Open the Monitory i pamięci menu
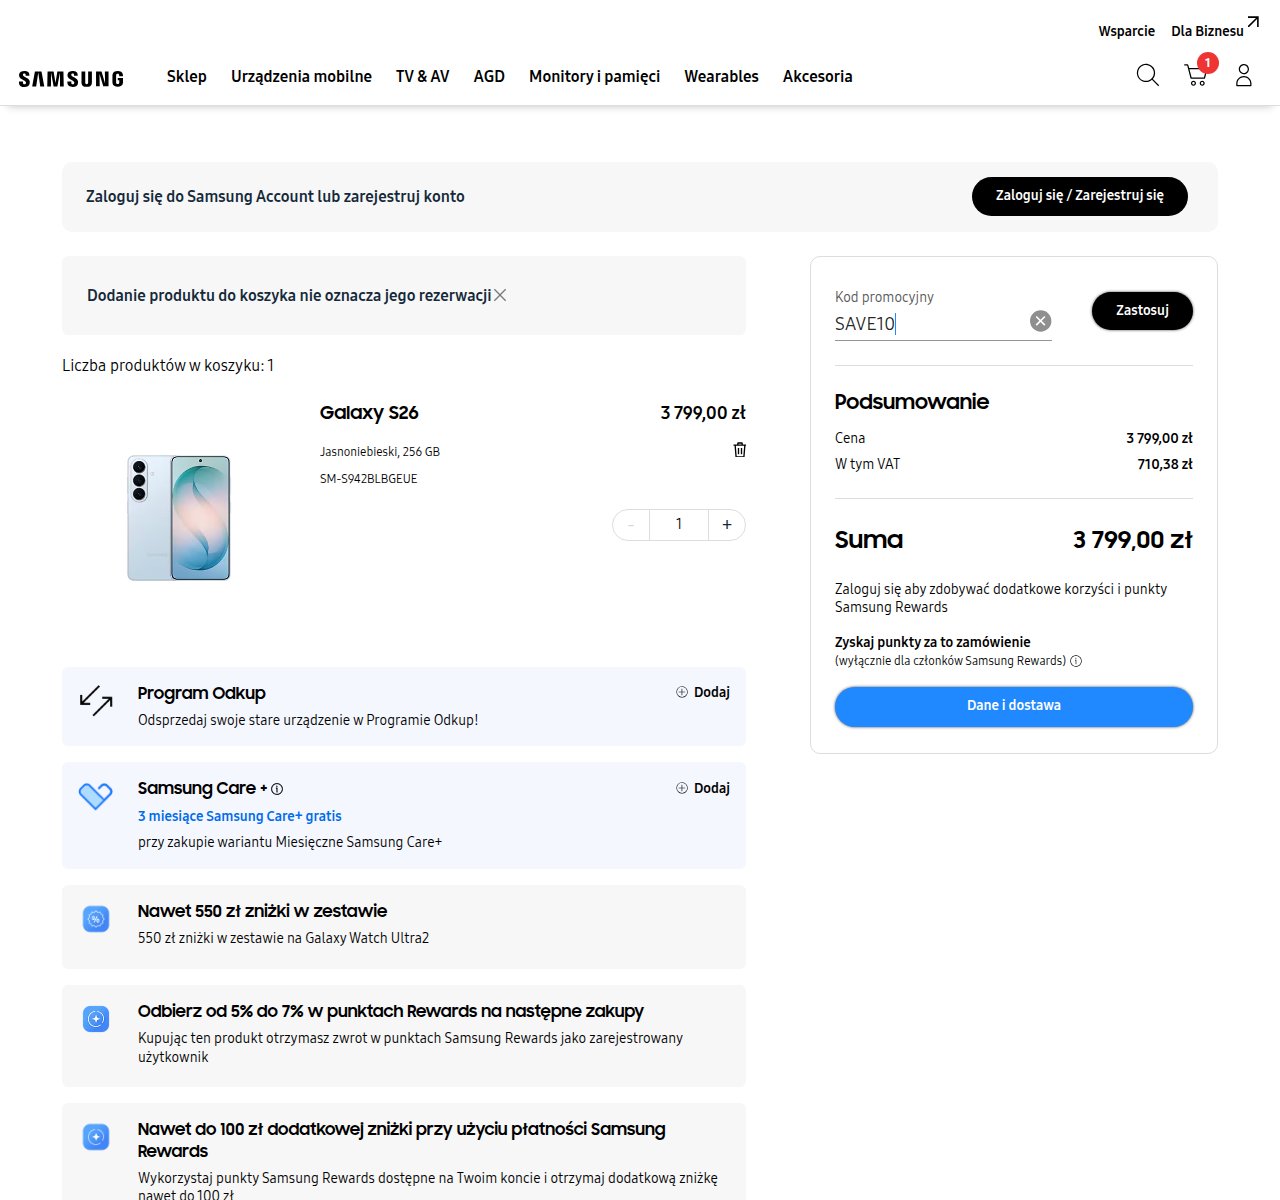The image size is (1280, 1200). click(x=594, y=76)
